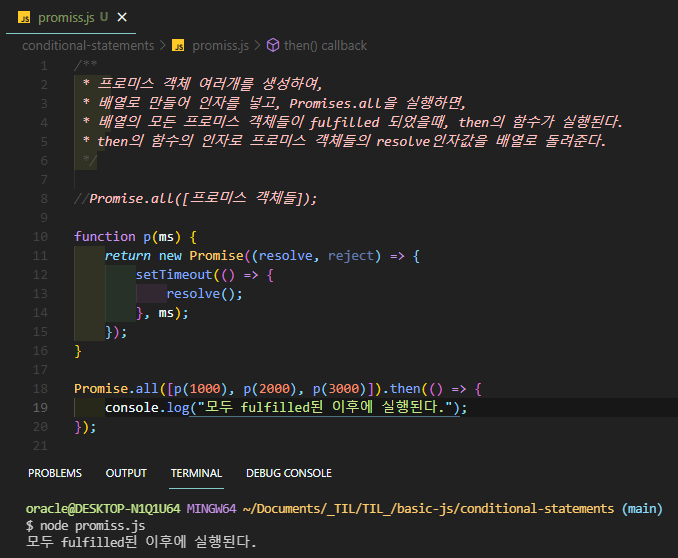Switch to the OUTPUT panel tab
Screen dimensions: 678x558
pos(126,473)
